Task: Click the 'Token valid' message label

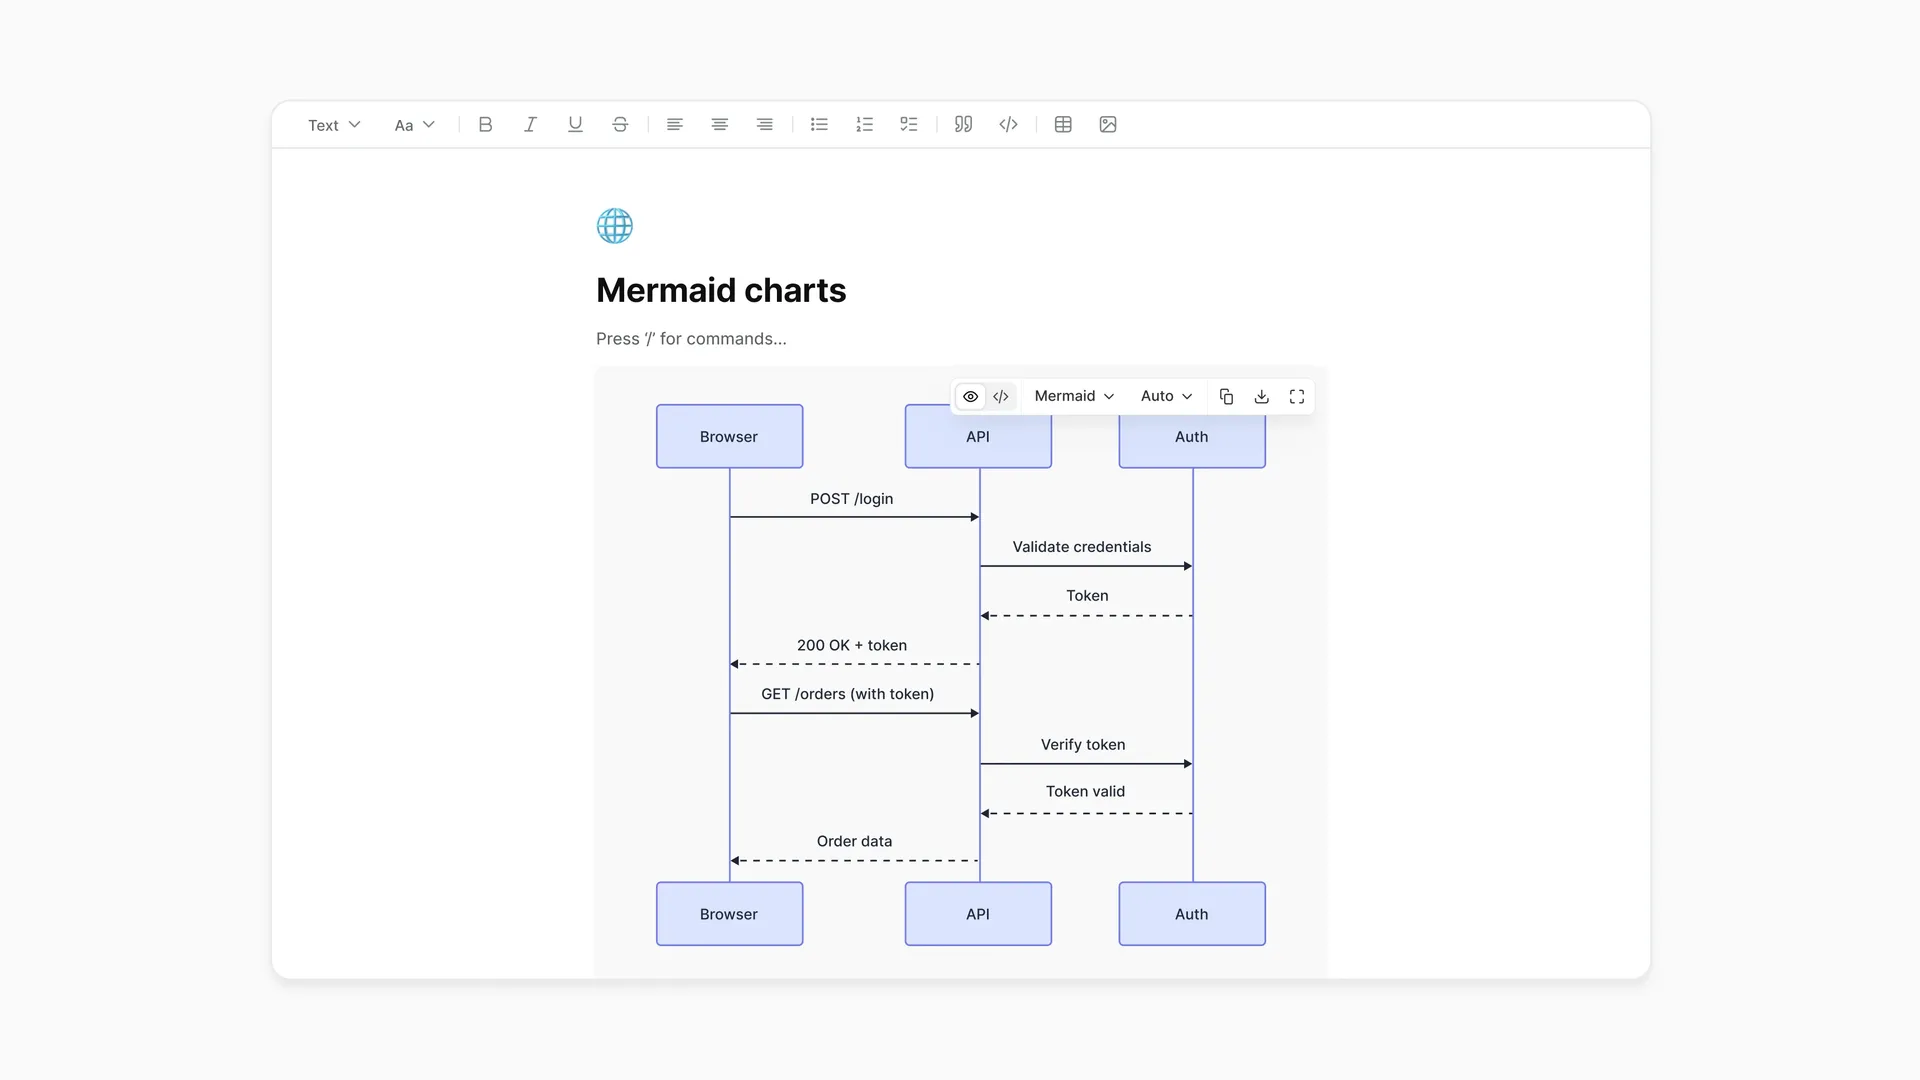Action: click(1086, 792)
